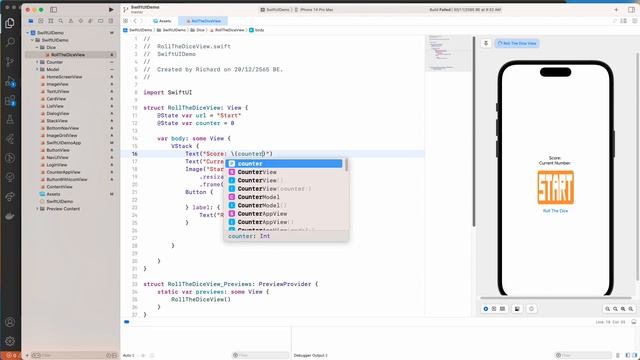Open related items grid icon in editor bar
The width and height of the screenshot is (640, 360).
pos(125,21)
